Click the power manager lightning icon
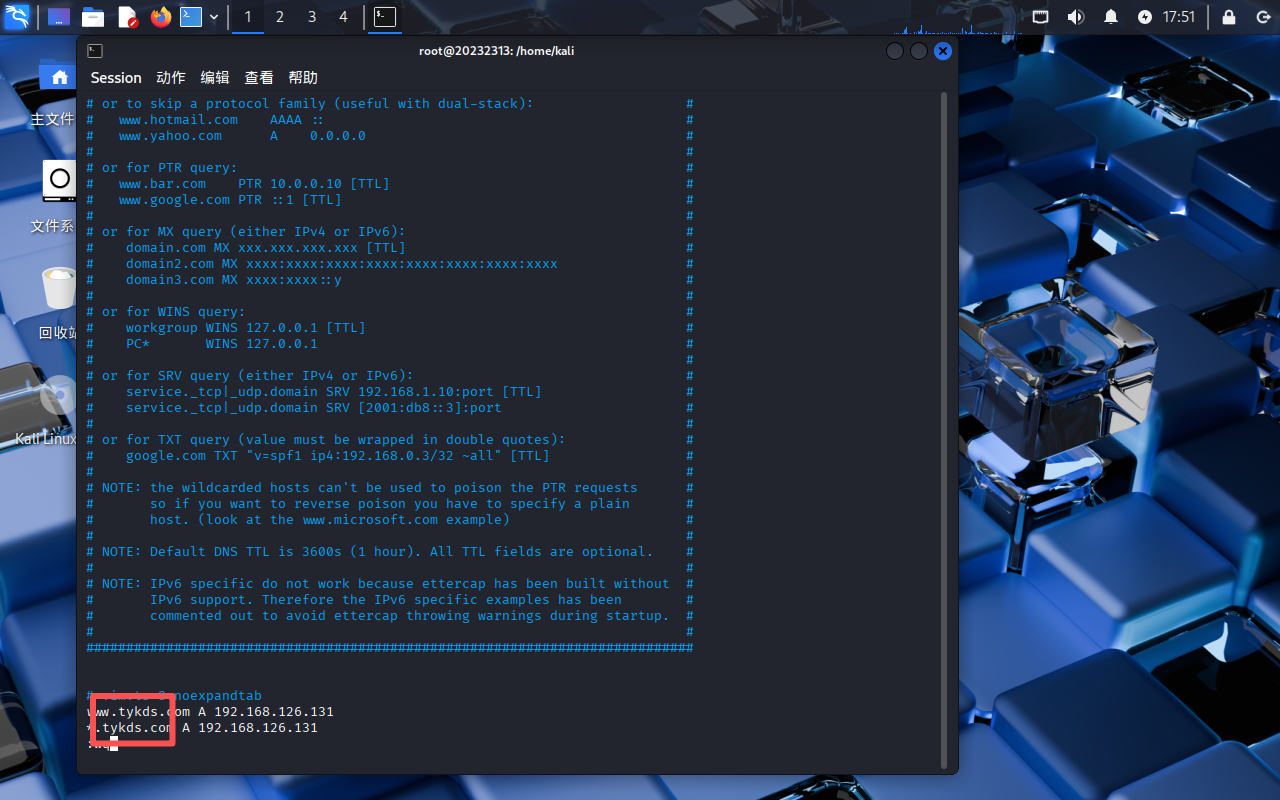Screen dimensions: 1280x800 click(1145, 17)
